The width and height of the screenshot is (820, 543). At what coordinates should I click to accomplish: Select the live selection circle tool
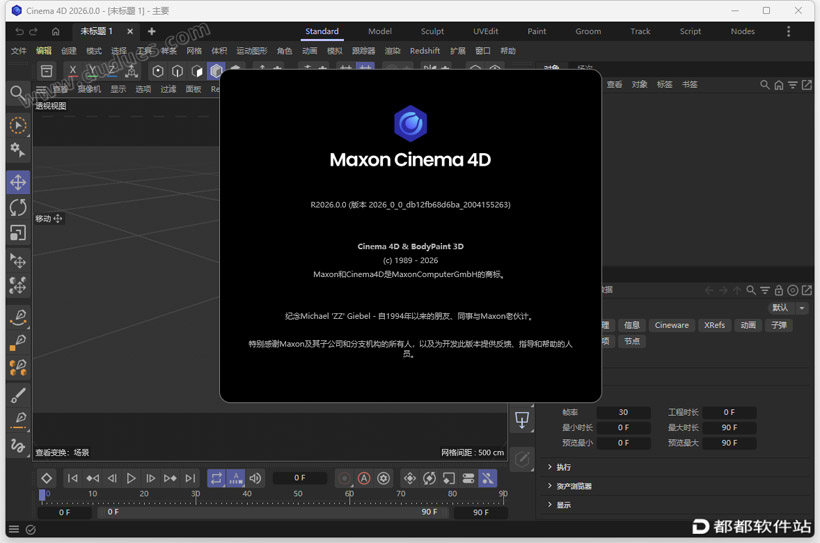[18, 126]
